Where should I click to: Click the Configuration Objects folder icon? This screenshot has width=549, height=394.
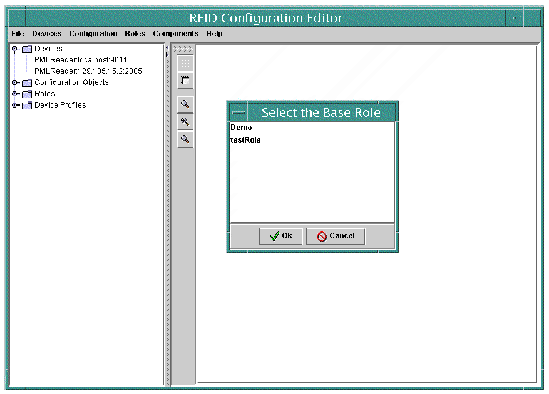27,83
